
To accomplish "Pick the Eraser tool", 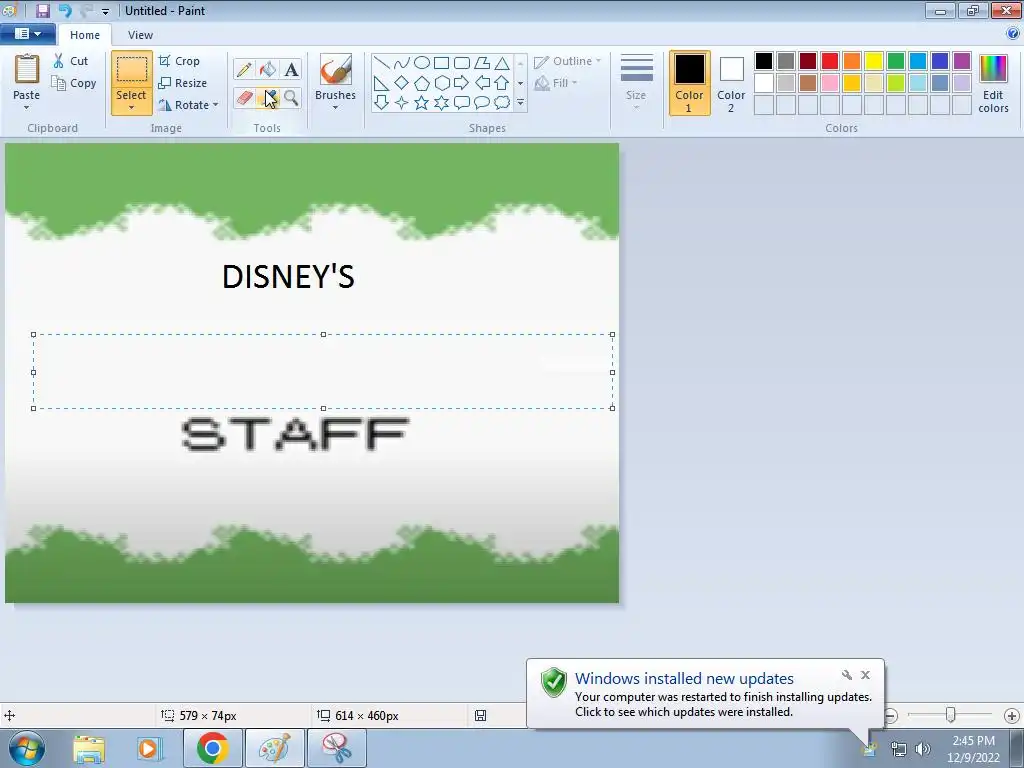I will point(244,98).
